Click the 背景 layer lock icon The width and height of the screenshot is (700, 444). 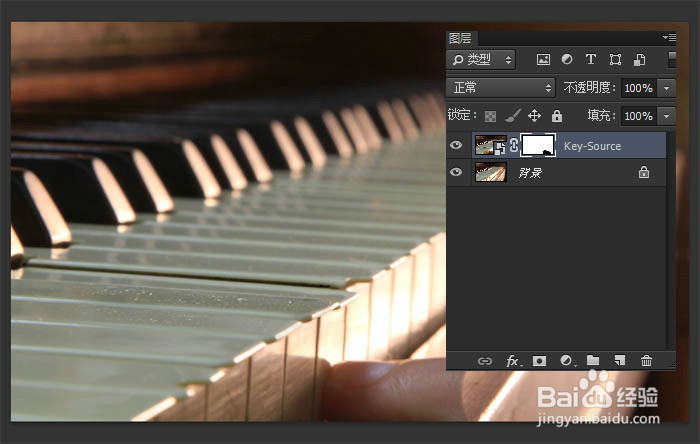644,172
